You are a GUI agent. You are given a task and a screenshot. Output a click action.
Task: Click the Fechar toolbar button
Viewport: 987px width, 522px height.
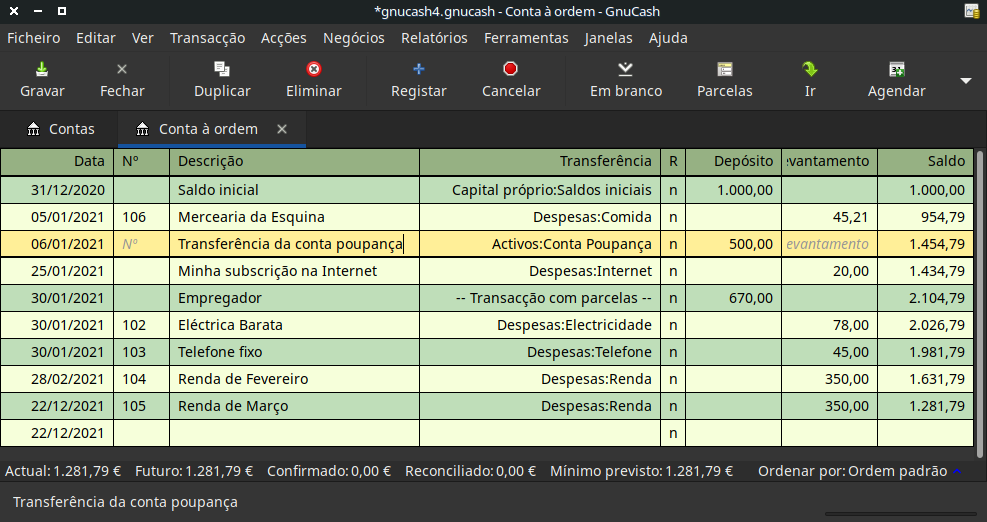point(122,79)
